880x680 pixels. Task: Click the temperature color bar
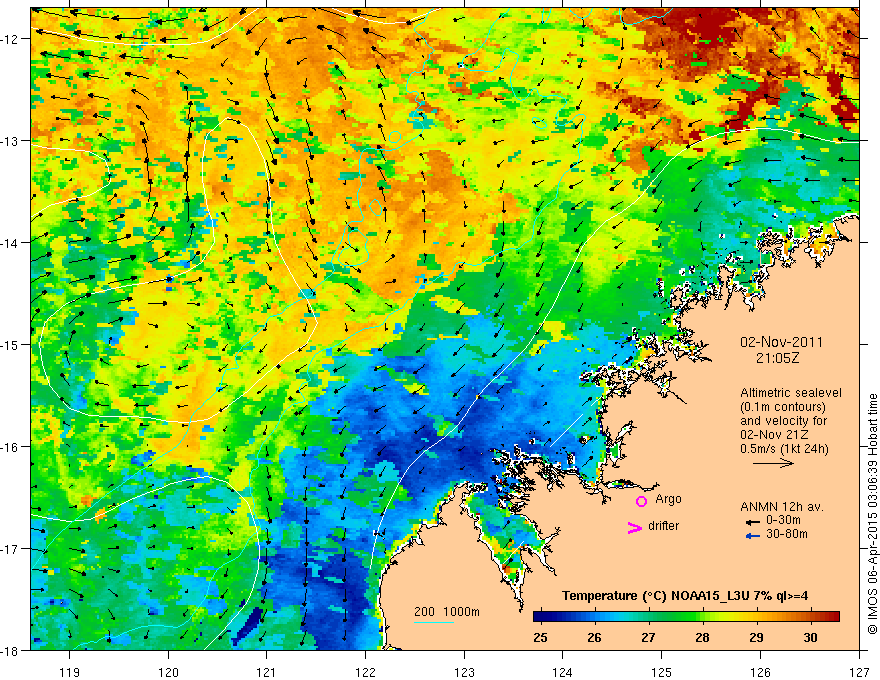coord(686,617)
